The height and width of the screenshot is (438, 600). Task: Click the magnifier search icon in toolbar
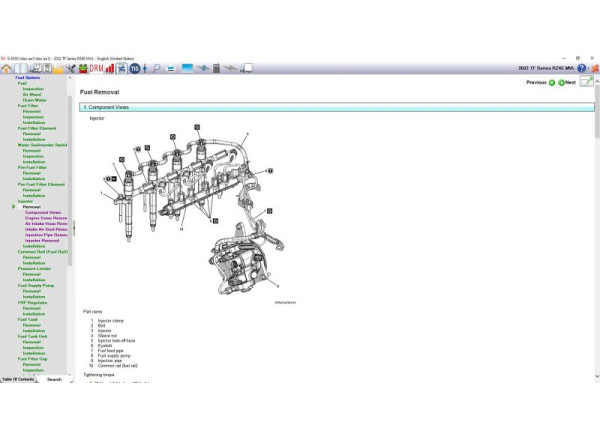tap(157, 68)
